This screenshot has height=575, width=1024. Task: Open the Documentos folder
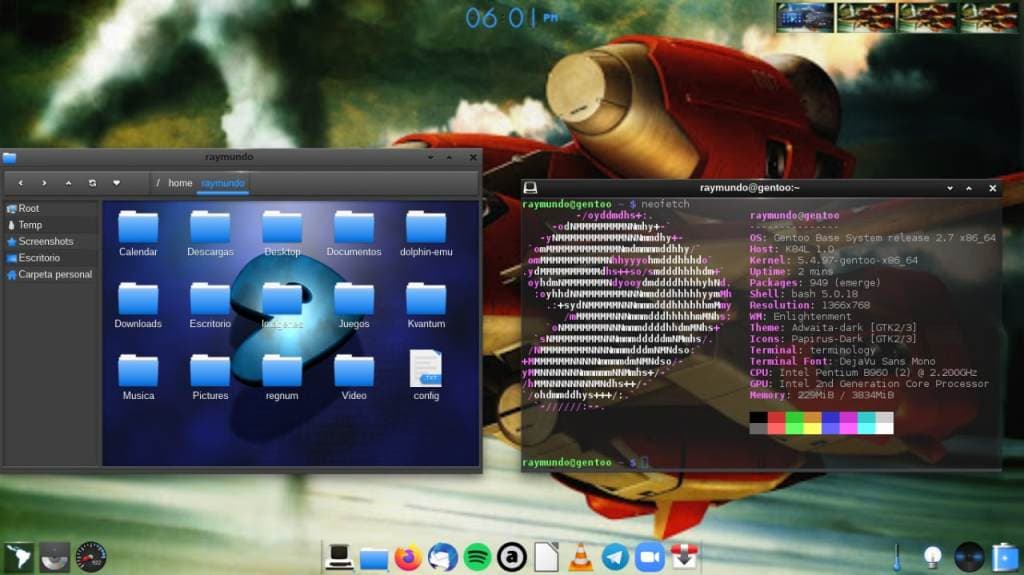pos(354,233)
